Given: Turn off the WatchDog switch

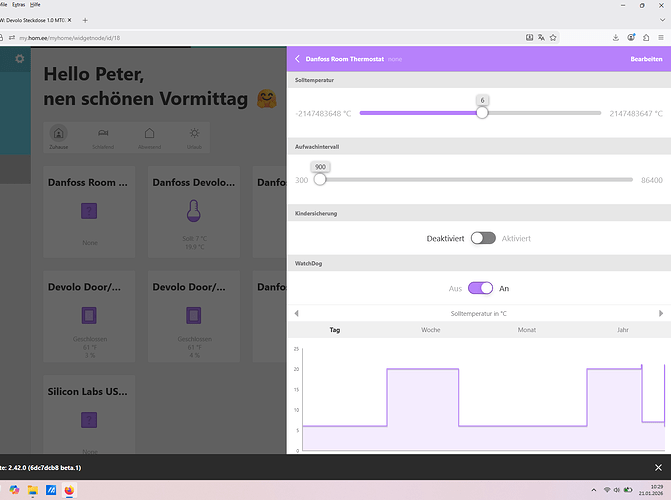Looking at the screenshot, I should 481,288.
